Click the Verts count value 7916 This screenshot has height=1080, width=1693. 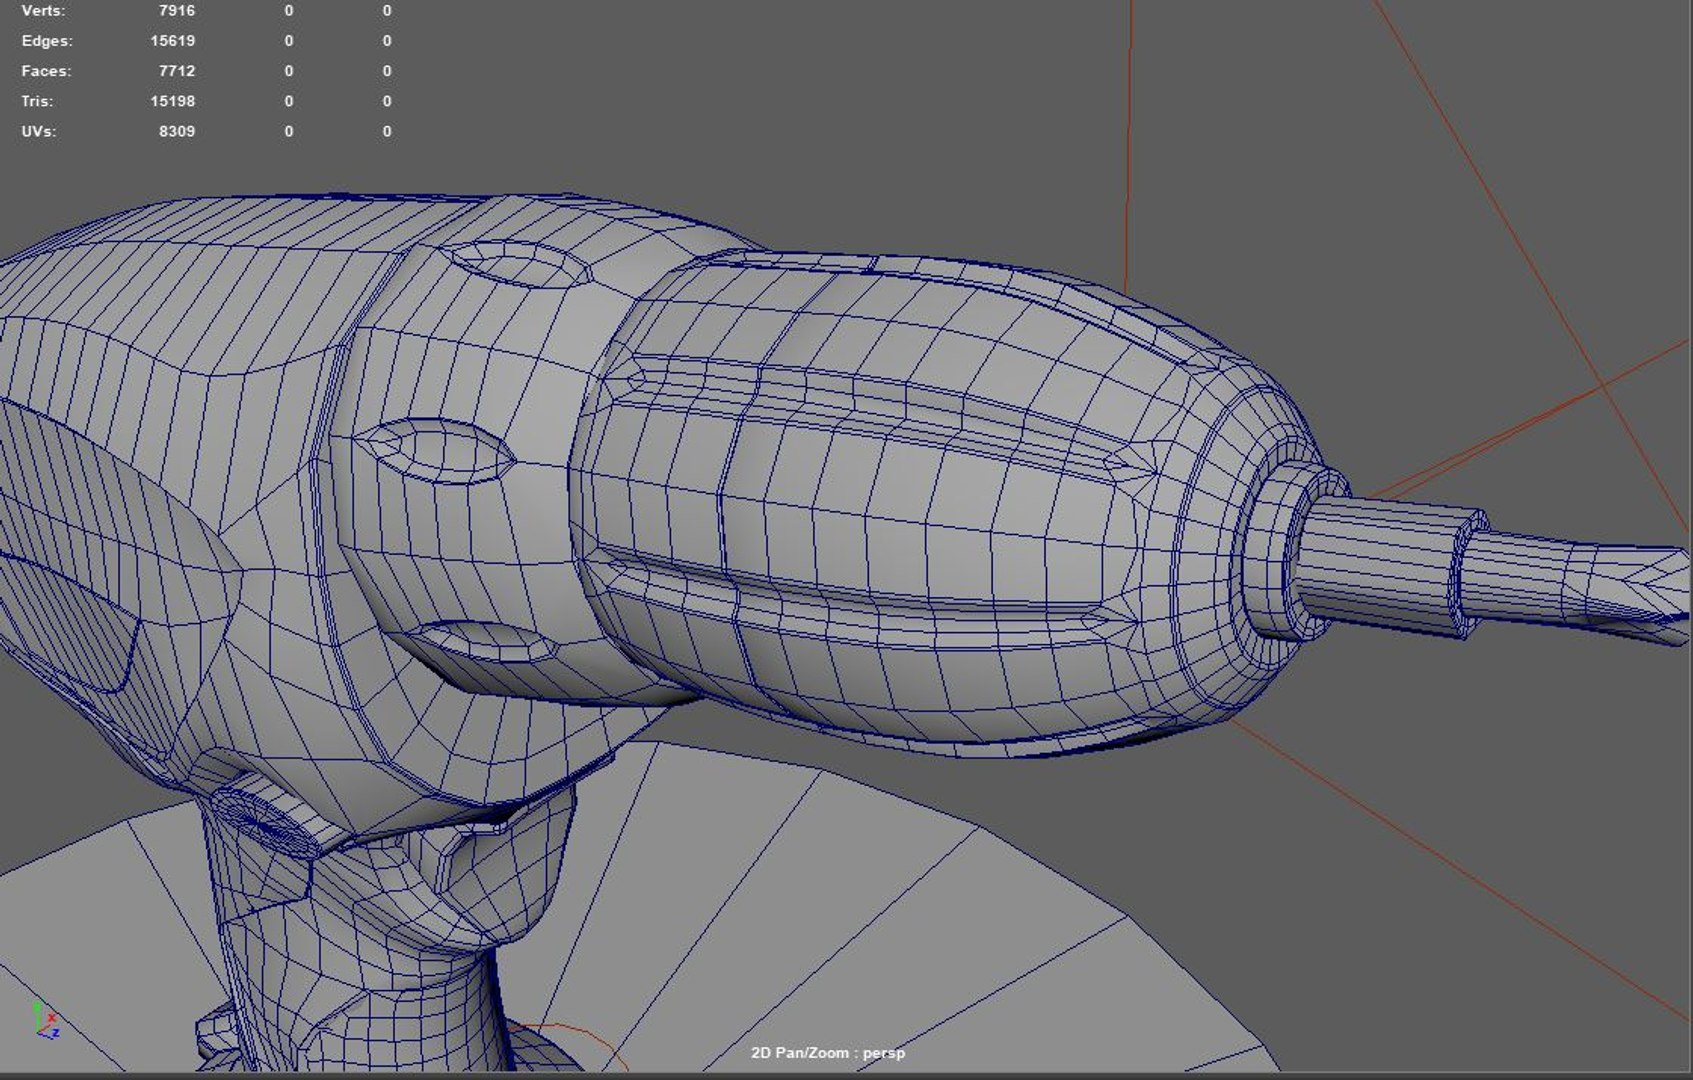(x=177, y=11)
